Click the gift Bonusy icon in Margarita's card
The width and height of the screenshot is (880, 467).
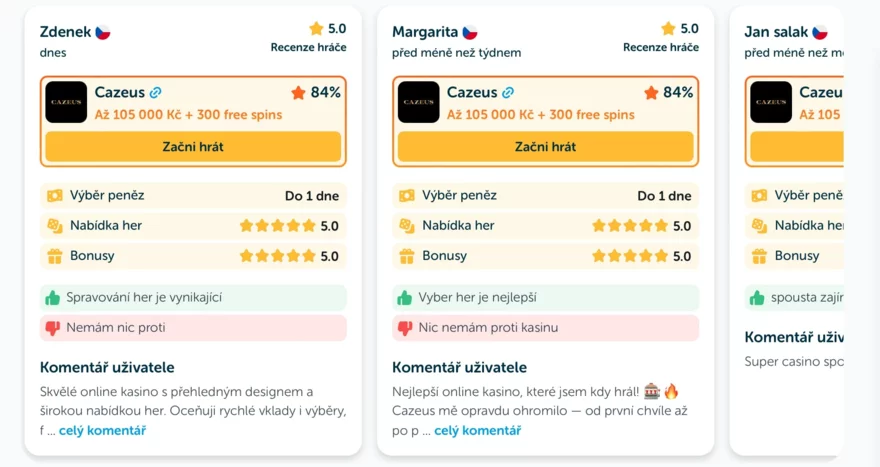(x=406, y=256)
